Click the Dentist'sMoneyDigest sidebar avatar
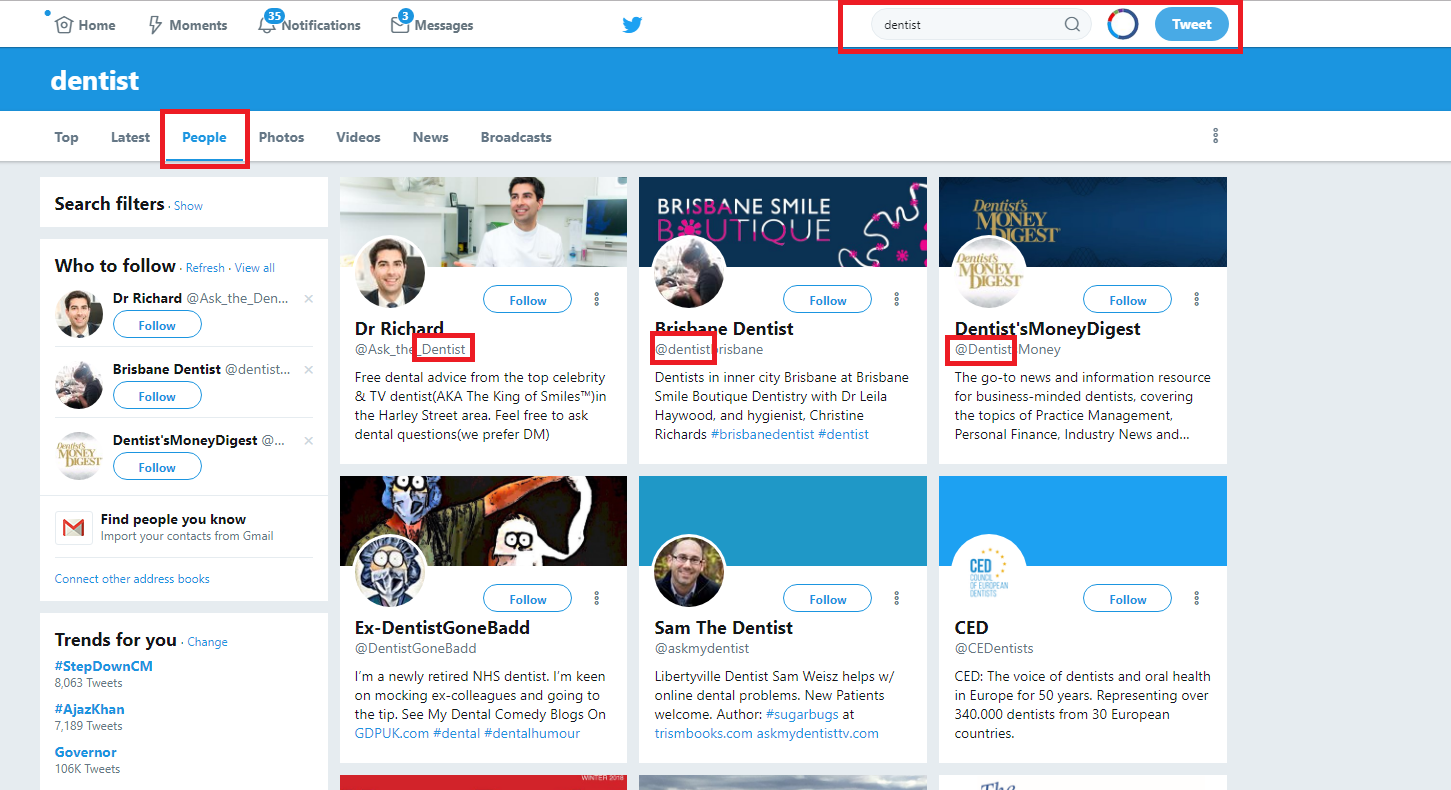 tap(79, 455)
